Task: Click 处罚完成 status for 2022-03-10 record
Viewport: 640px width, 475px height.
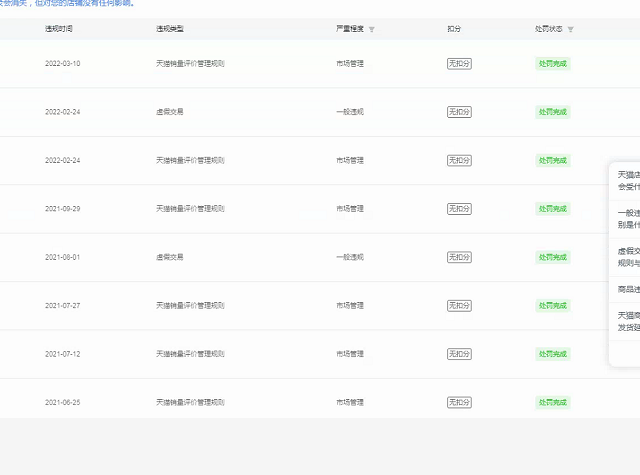Action: (x=552, y=64)
